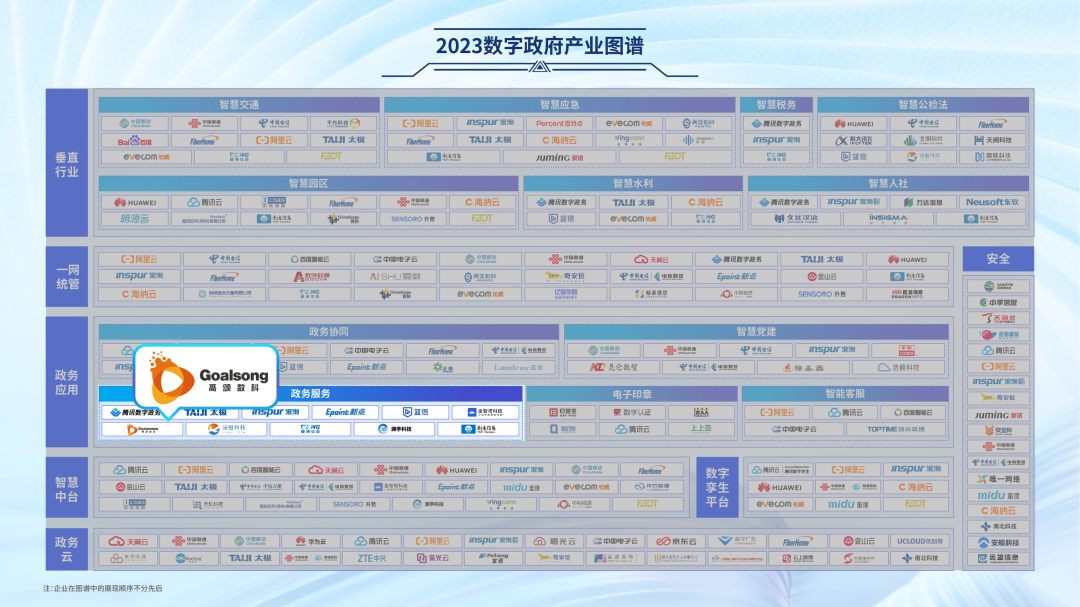
Task: Select the INSIGMA logo in 智慧人社
Action: pyautogui.click(x=888, y=219)
